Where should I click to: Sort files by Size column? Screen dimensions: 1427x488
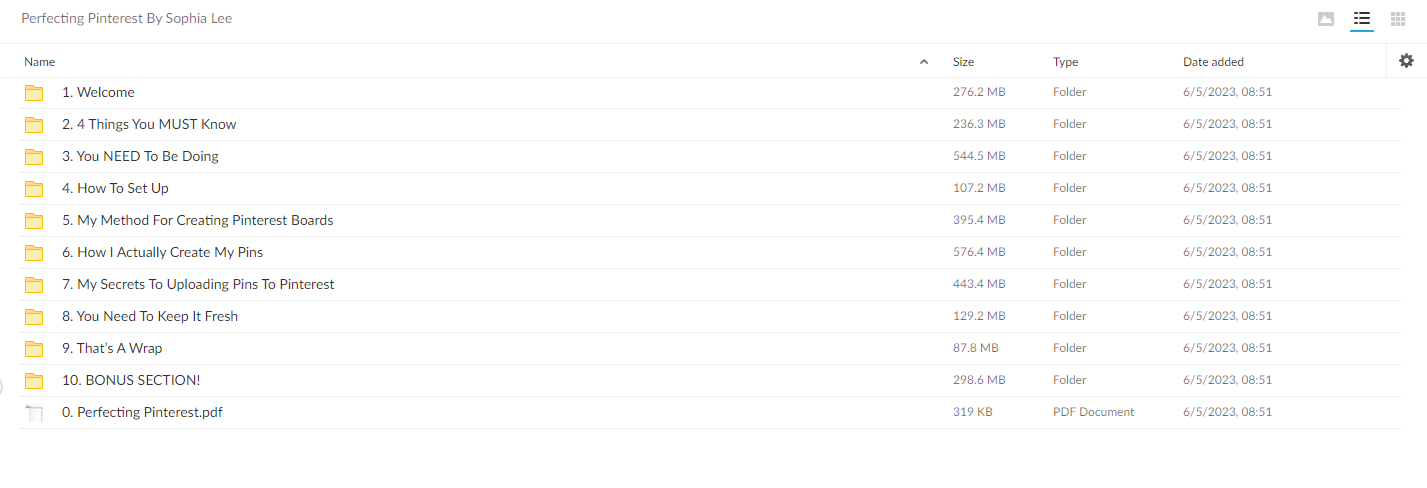[963, 62]
